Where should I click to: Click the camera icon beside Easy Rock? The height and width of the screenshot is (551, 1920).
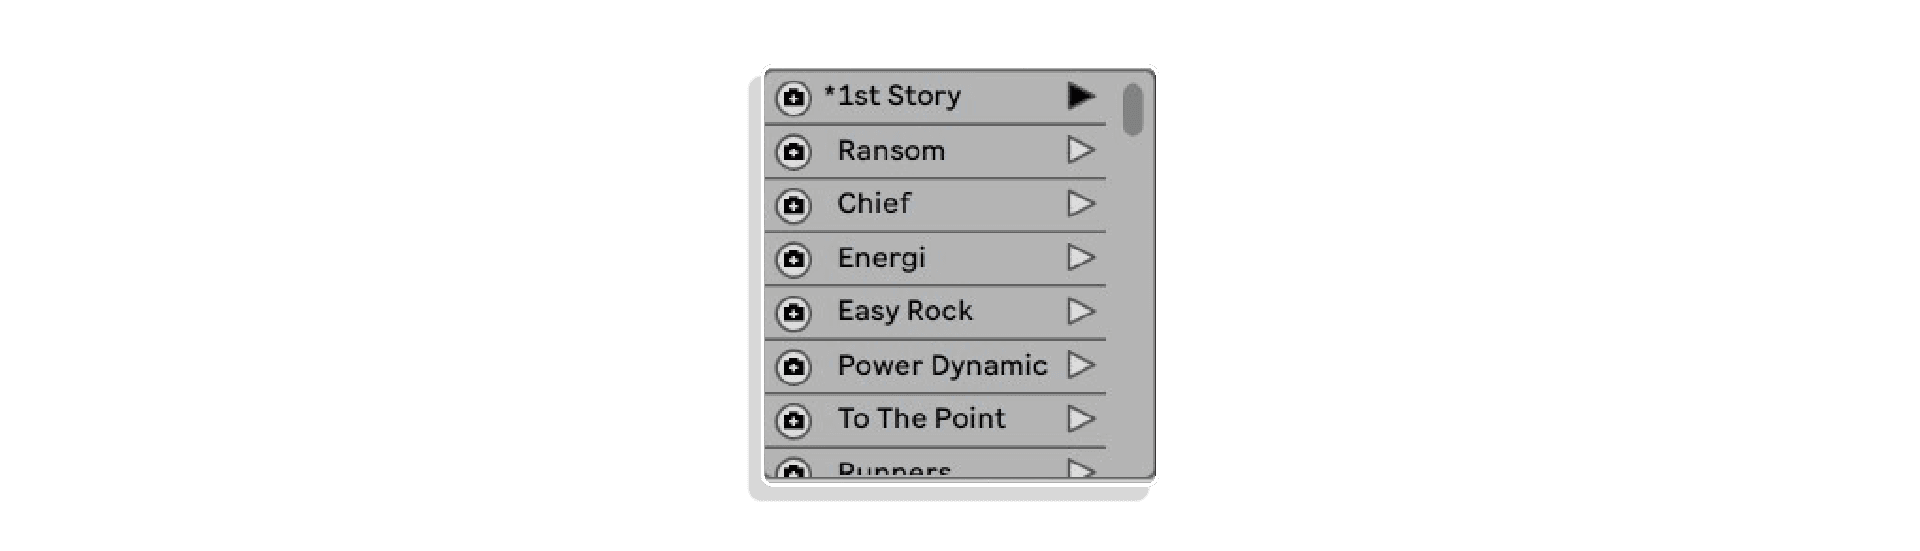[793, 313]
